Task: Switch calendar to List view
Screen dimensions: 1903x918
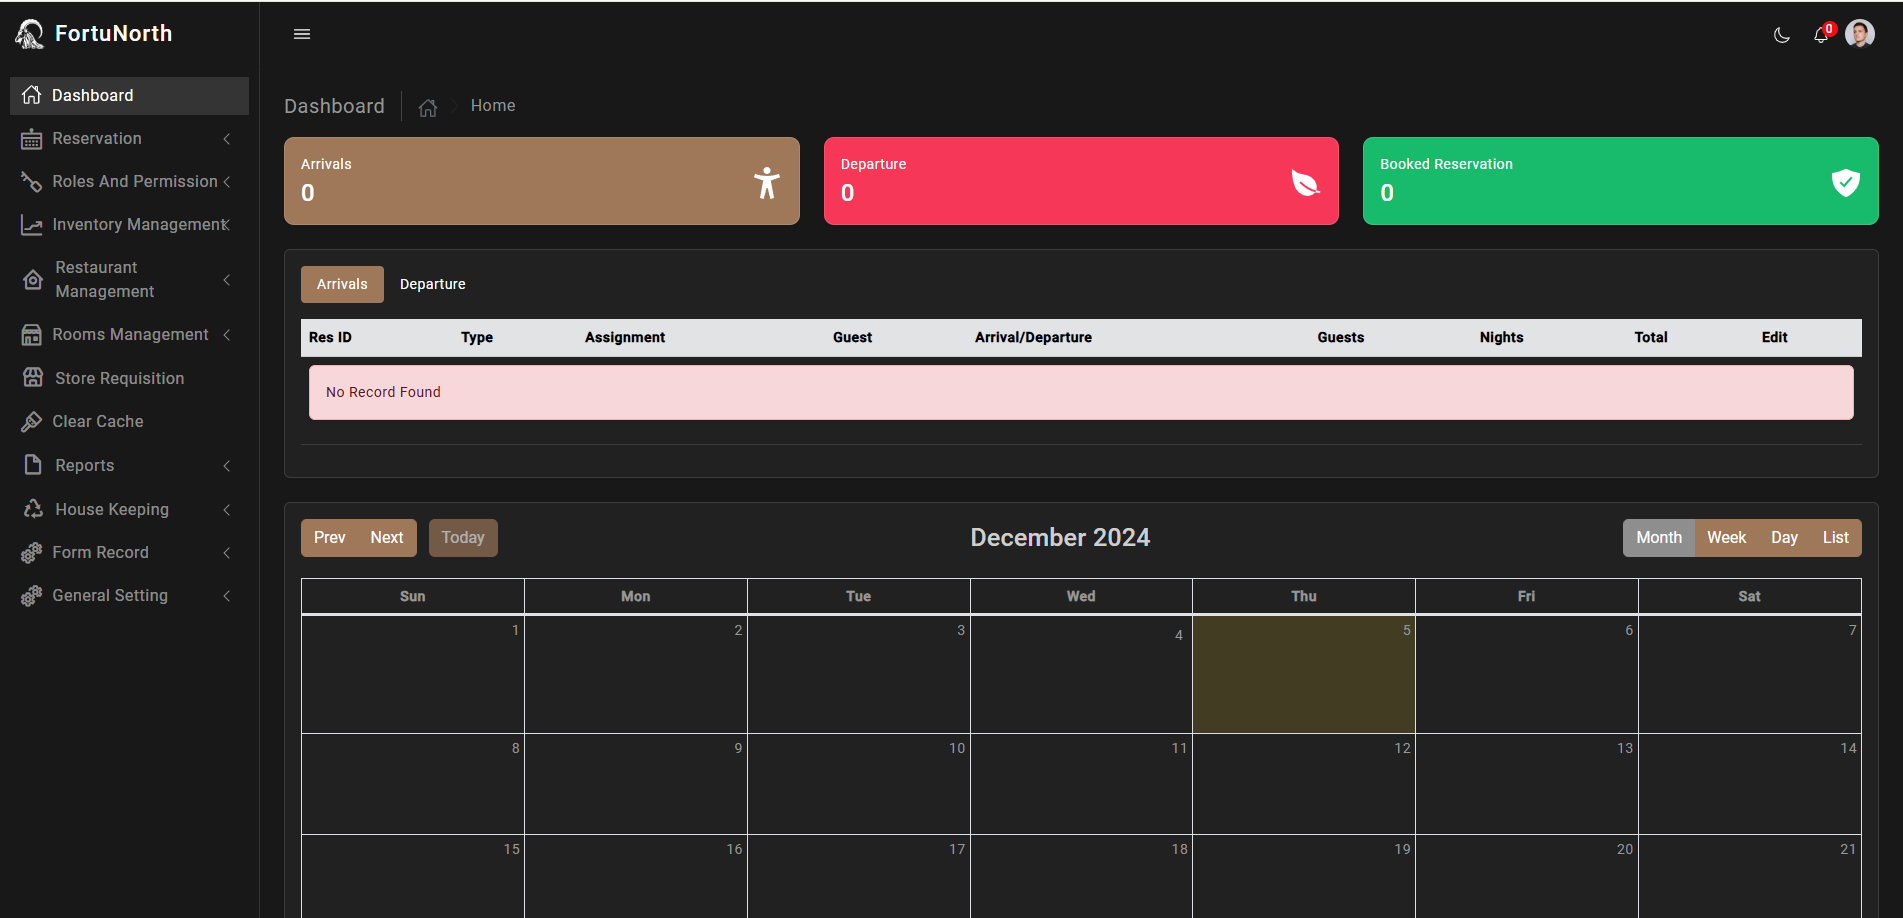Action: pyautogui.click(x=1835, y=538)
